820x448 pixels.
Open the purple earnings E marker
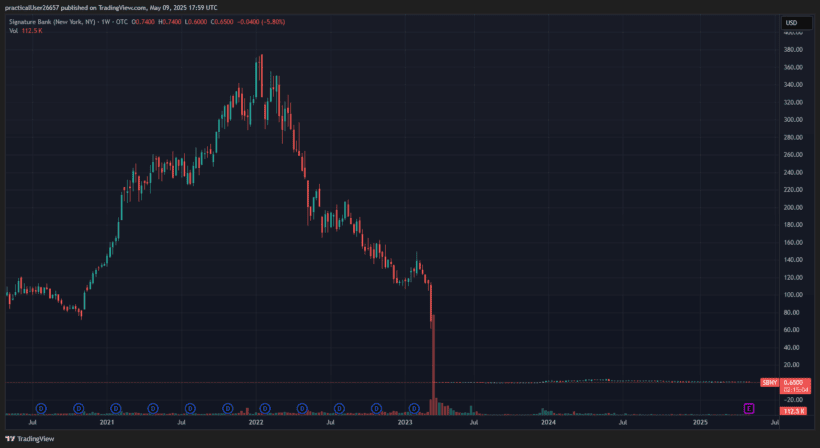[x=748, y=408]
